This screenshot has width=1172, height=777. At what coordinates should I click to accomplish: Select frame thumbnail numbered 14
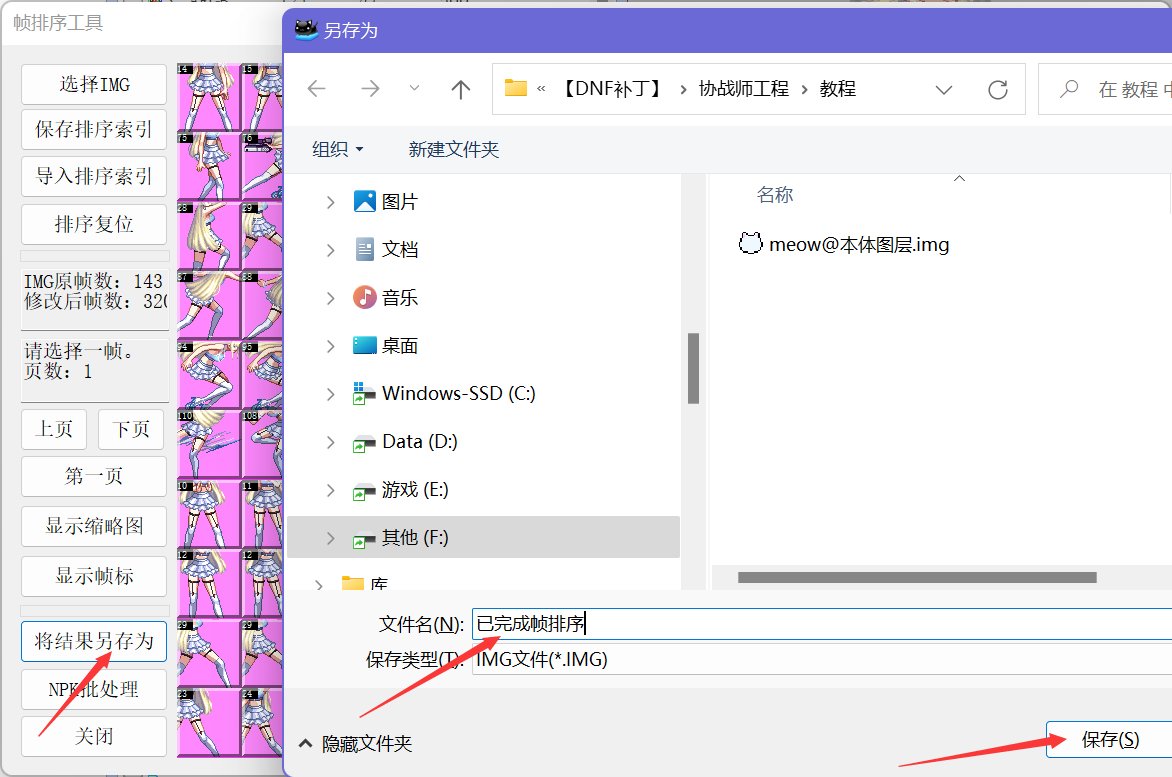(x=209, y=97)
